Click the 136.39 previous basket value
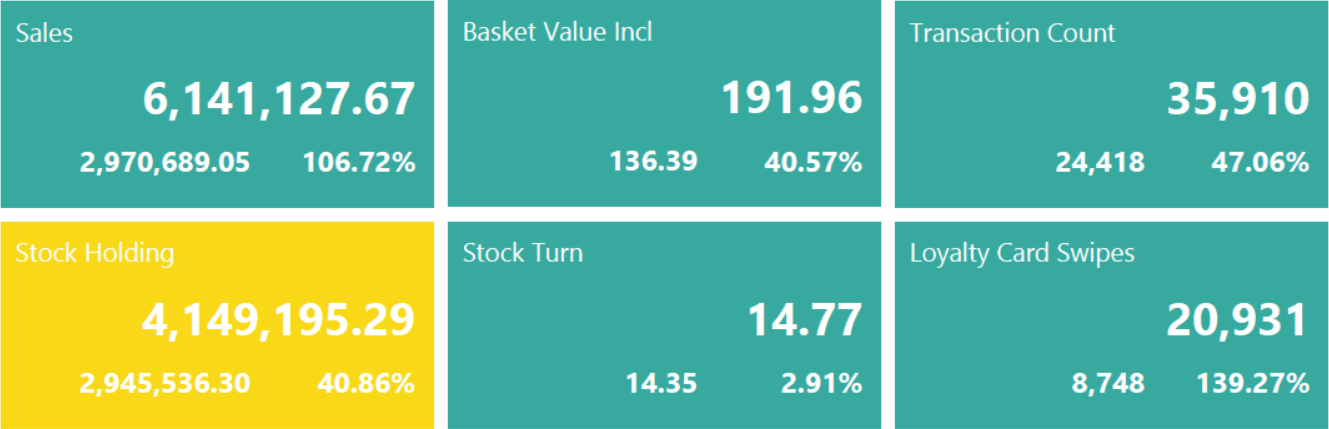The image size is (1329, 429). click(x=653, y=161)
